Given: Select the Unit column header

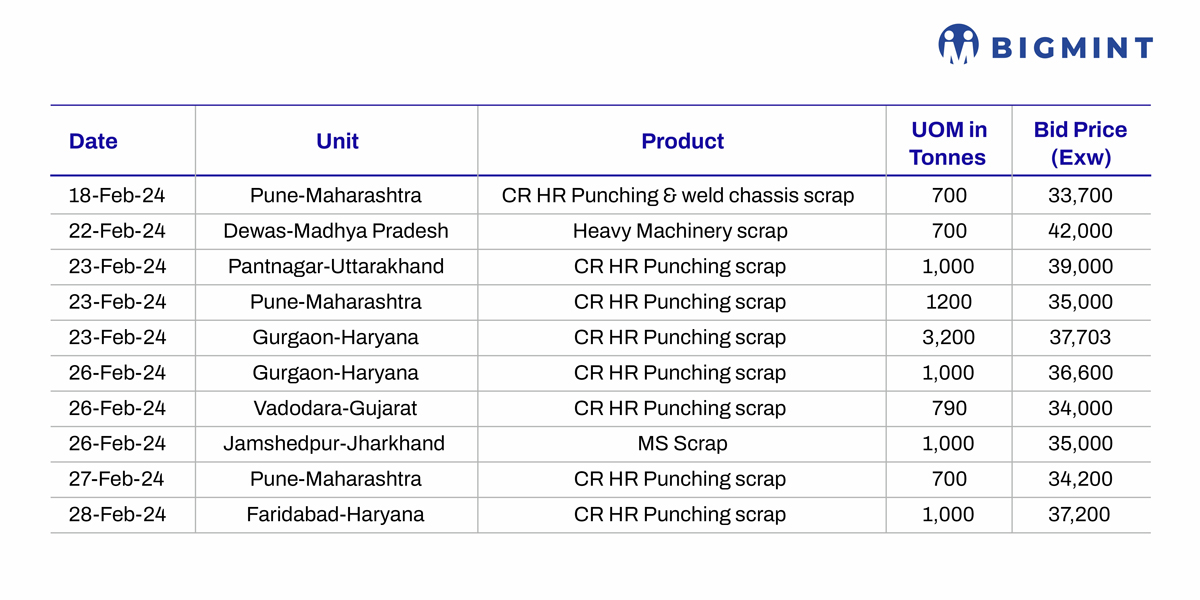Looking at the screenshot, I should 337,142.
